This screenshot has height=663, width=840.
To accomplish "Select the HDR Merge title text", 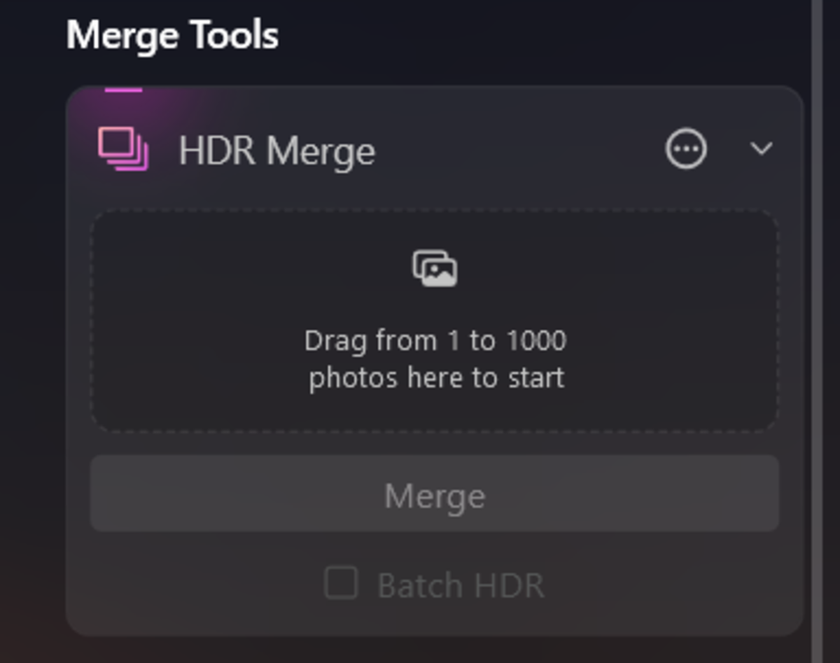I will pos(277,151).
